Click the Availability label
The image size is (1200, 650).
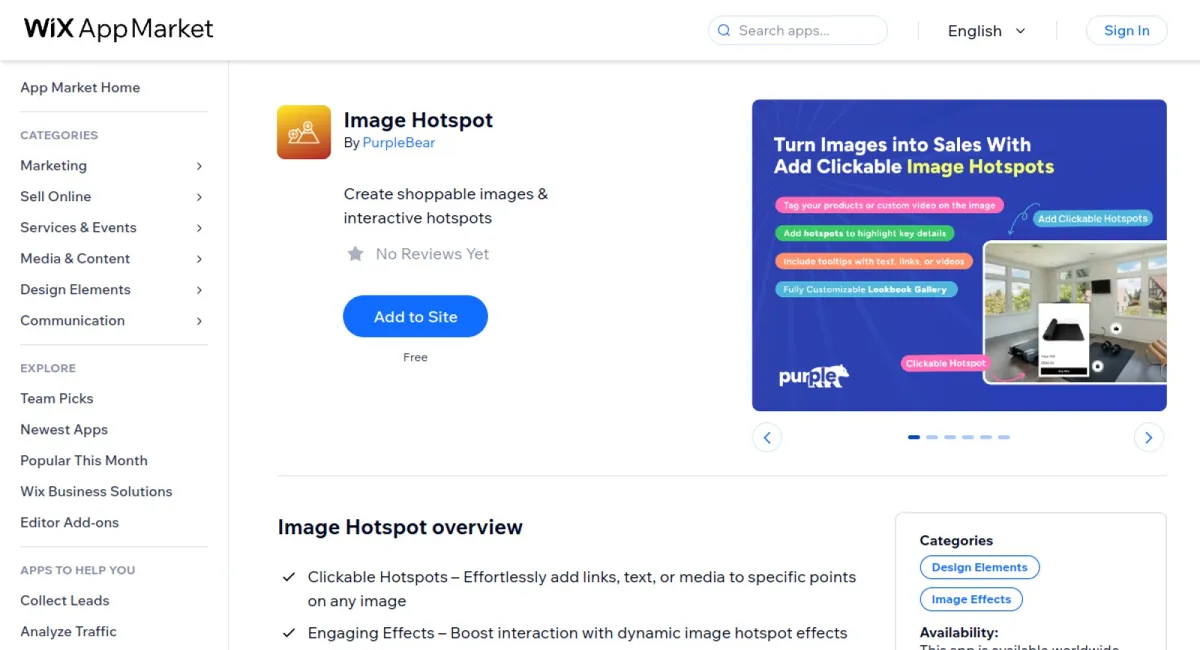[959, 632]
